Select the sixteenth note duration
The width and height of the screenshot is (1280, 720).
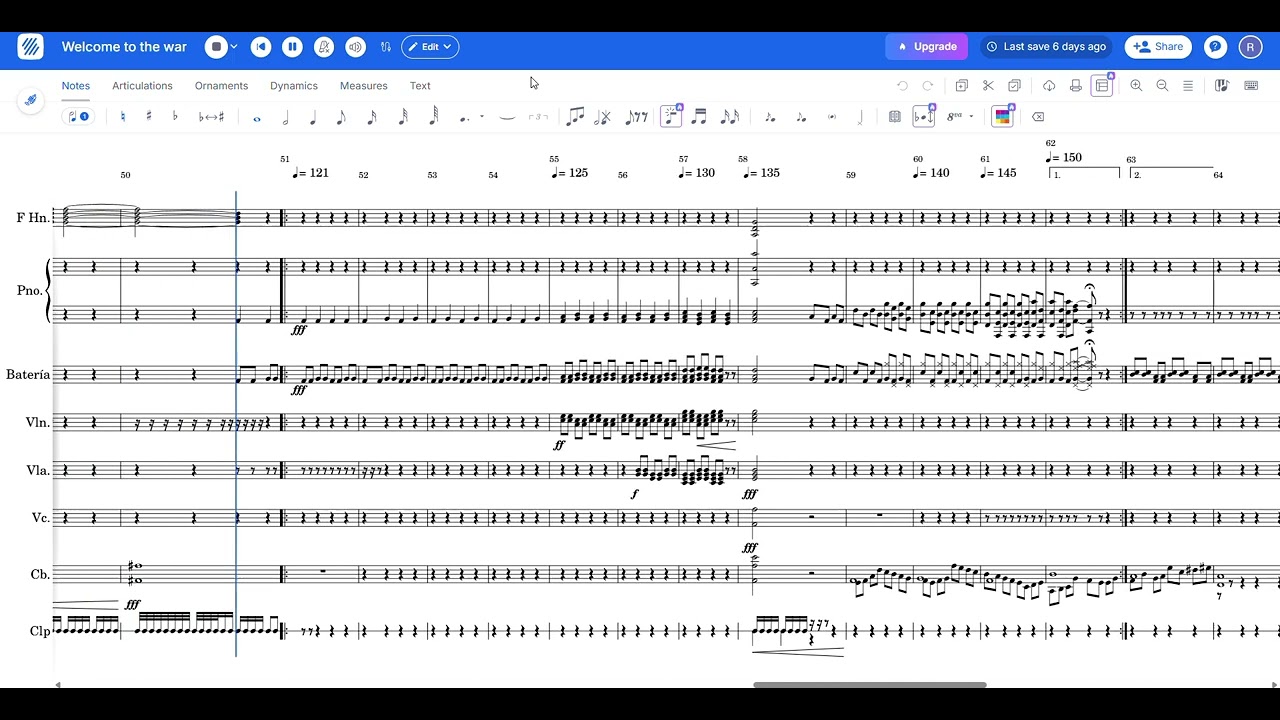point(372,118)
